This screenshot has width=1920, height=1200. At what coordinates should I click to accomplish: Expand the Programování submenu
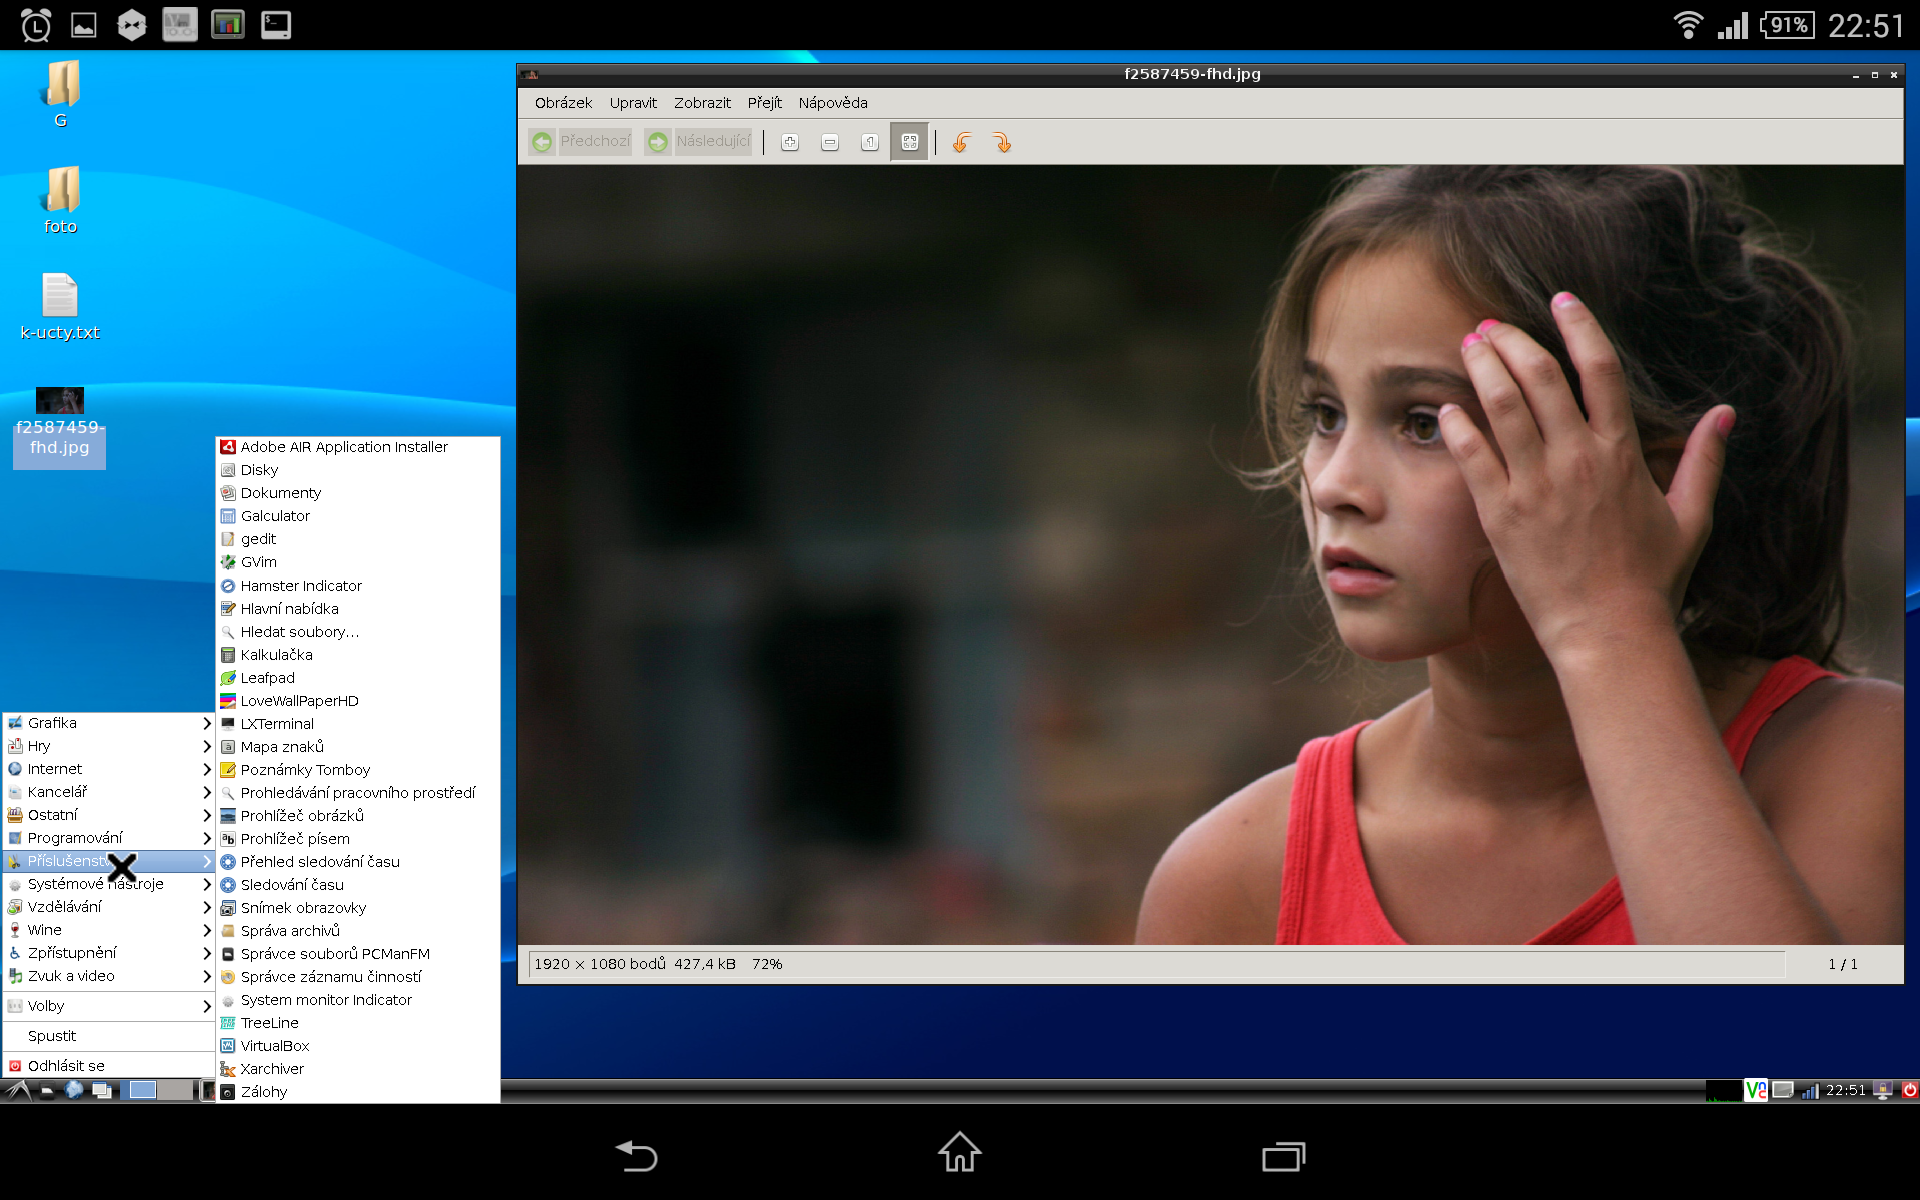tap(109, 838)
